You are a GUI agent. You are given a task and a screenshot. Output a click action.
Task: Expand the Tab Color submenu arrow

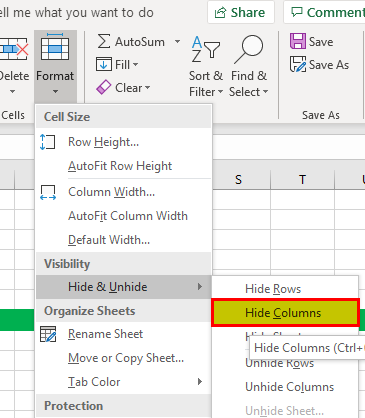200,382
